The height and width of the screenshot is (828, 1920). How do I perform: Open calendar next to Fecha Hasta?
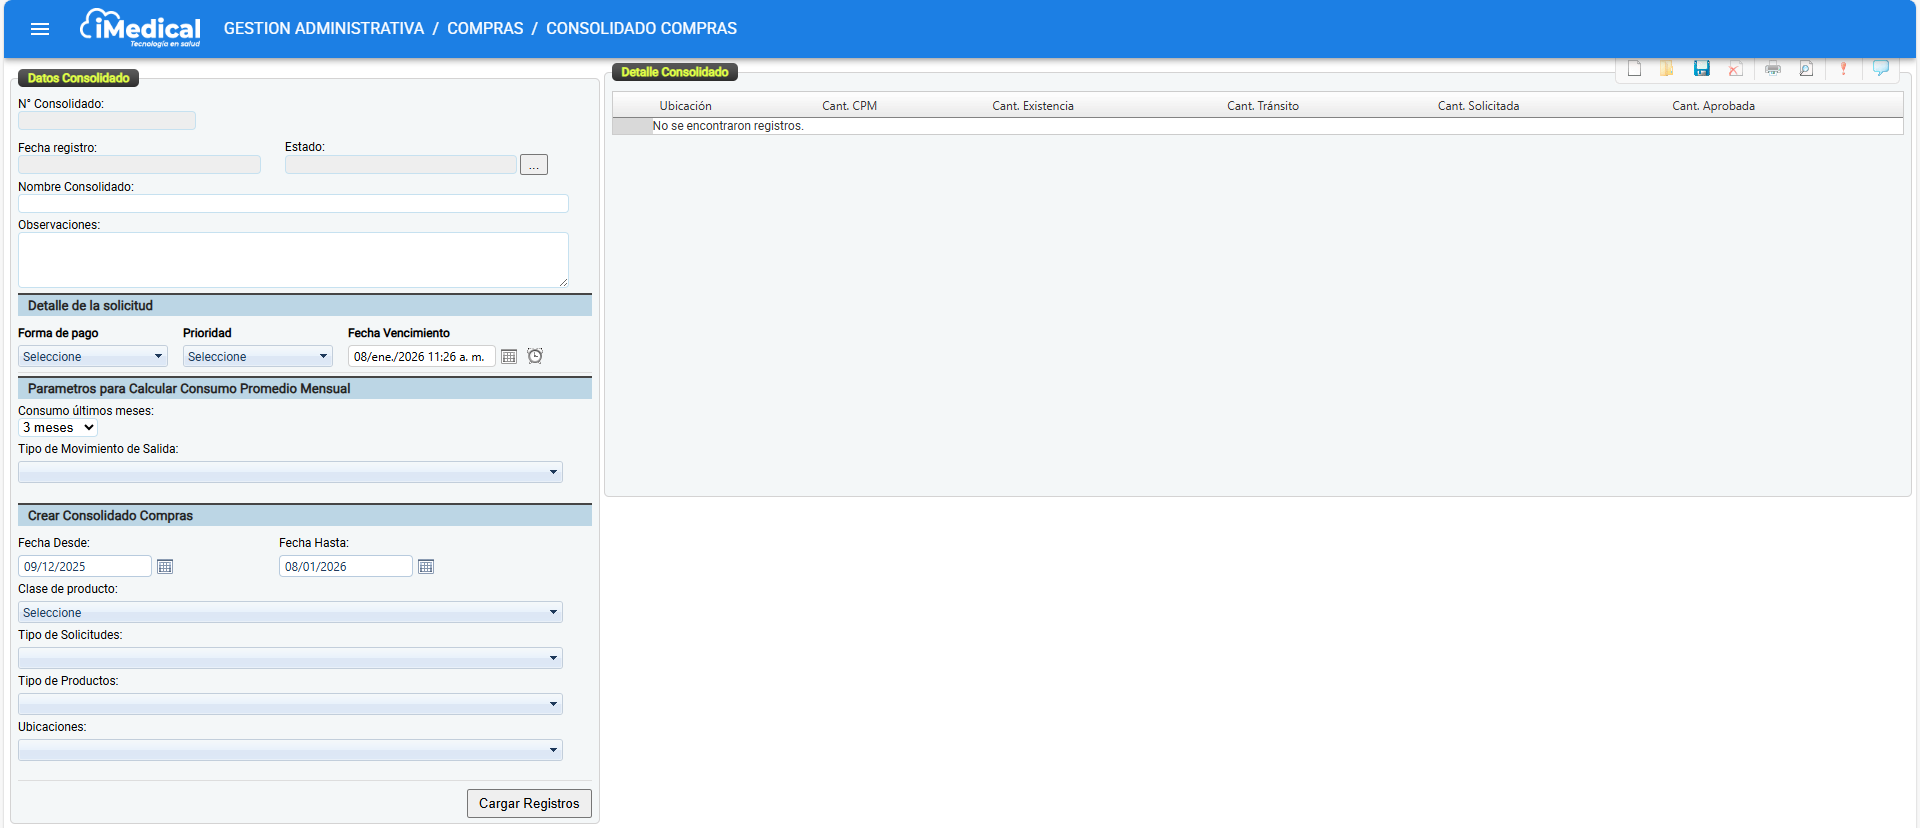426,567
